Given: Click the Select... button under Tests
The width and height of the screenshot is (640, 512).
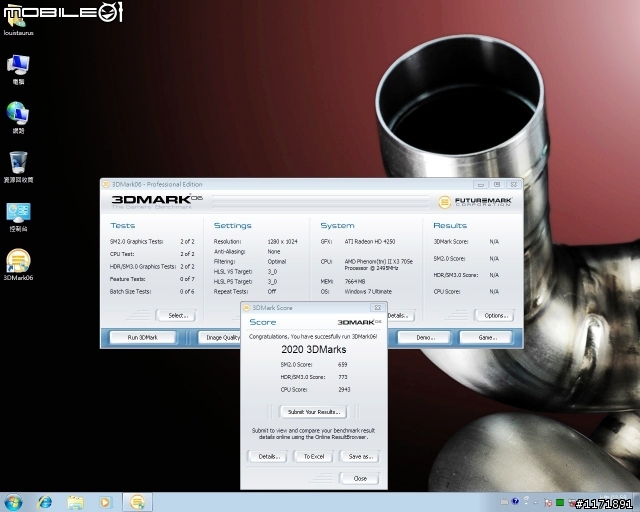Looking at the screenshot, I should tap(177, 316).
